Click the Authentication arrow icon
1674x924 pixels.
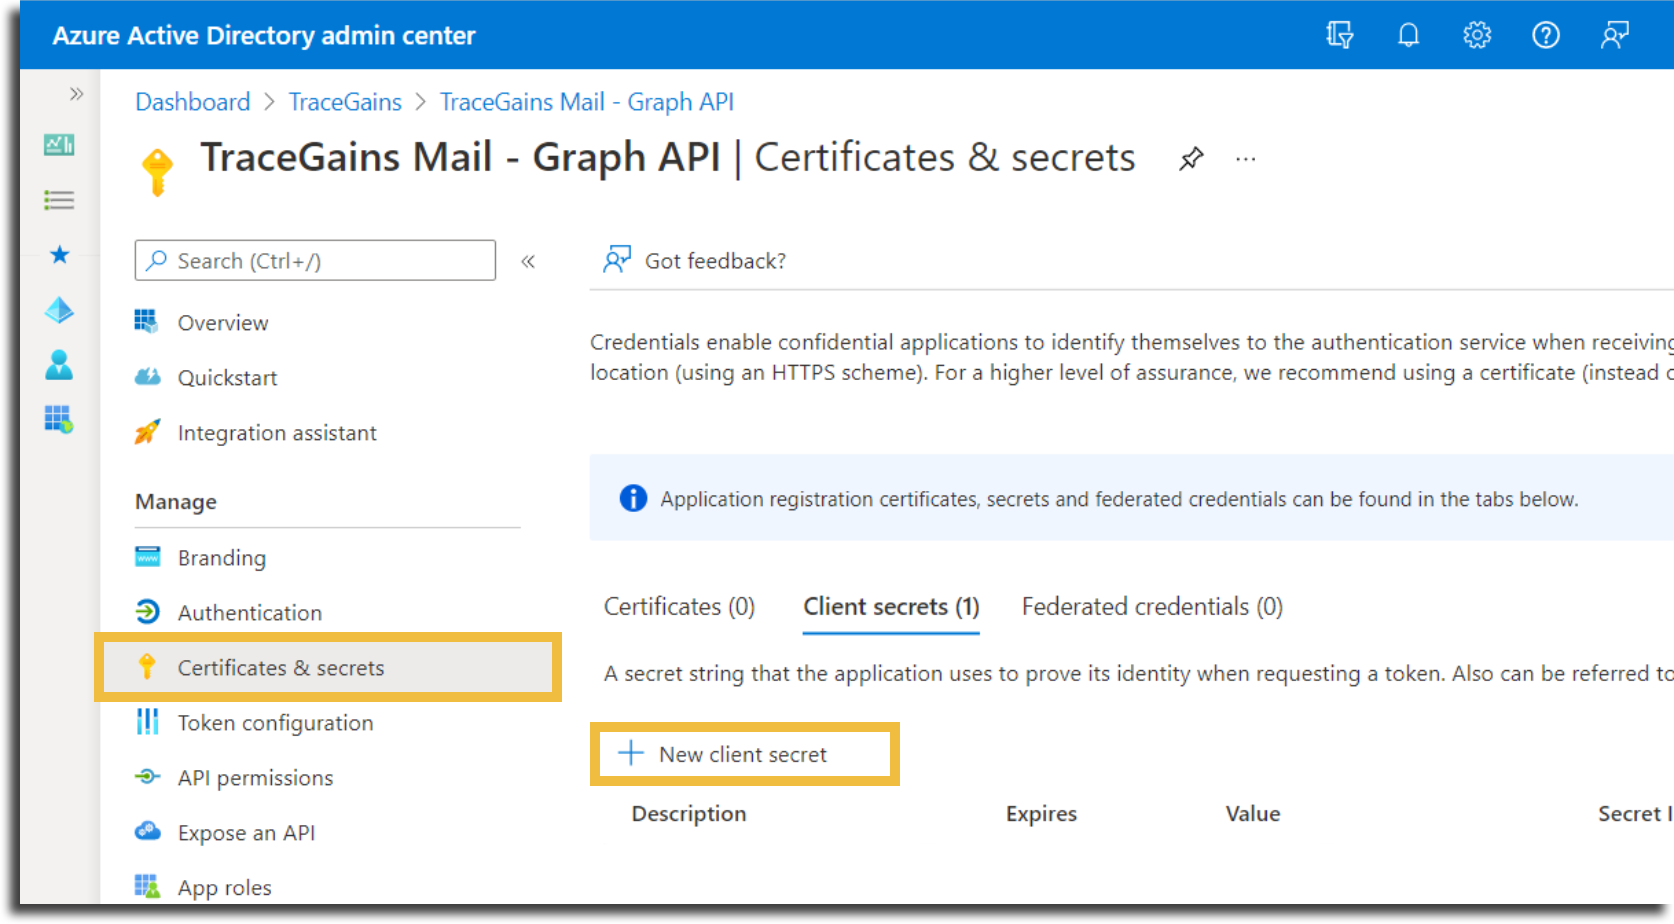[147, 611]
